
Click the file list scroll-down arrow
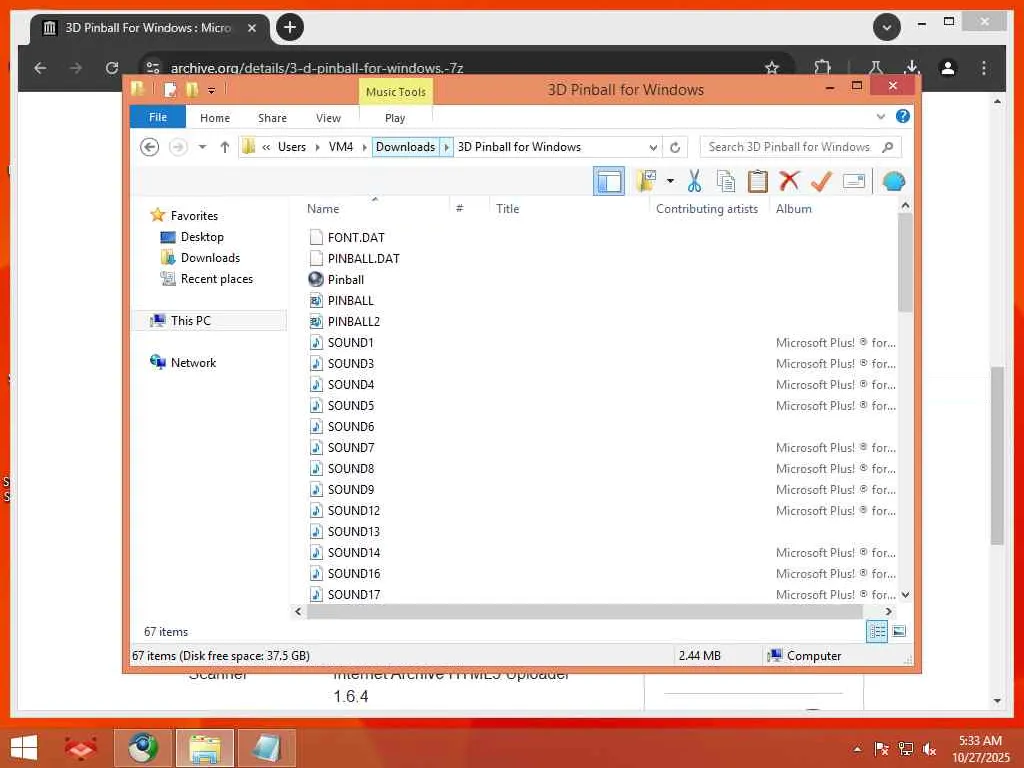pos(905,594)
